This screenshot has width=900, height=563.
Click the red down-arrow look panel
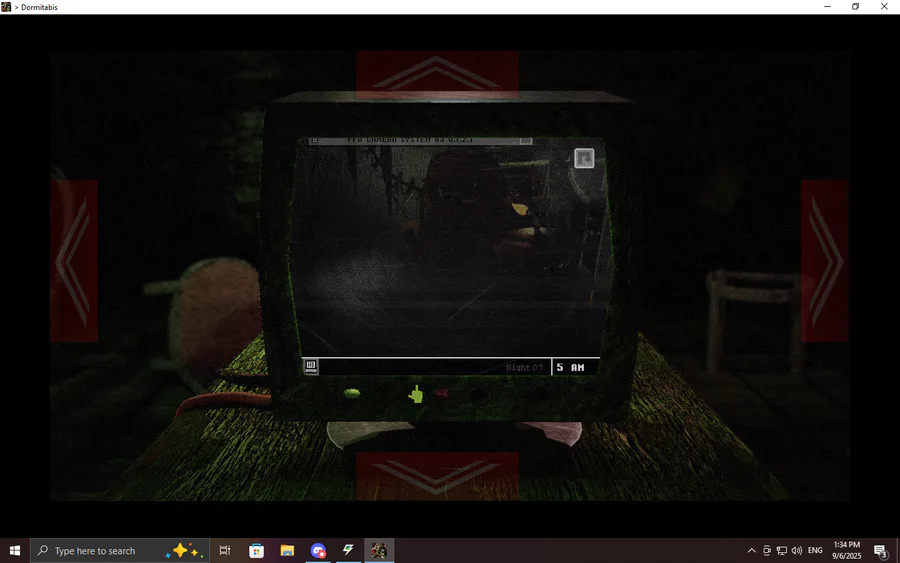[x=437, y=476]
